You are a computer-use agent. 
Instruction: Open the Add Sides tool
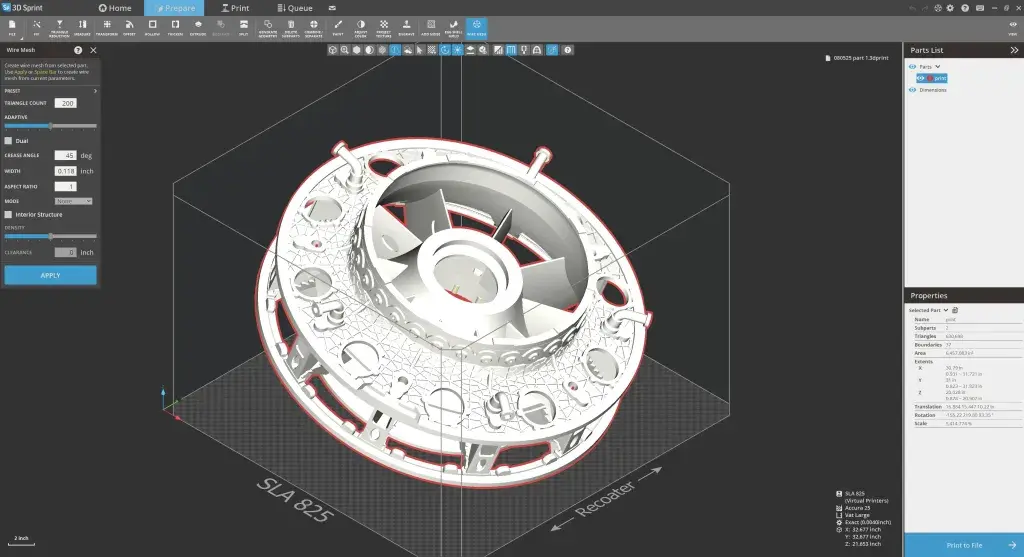[430, 27]
